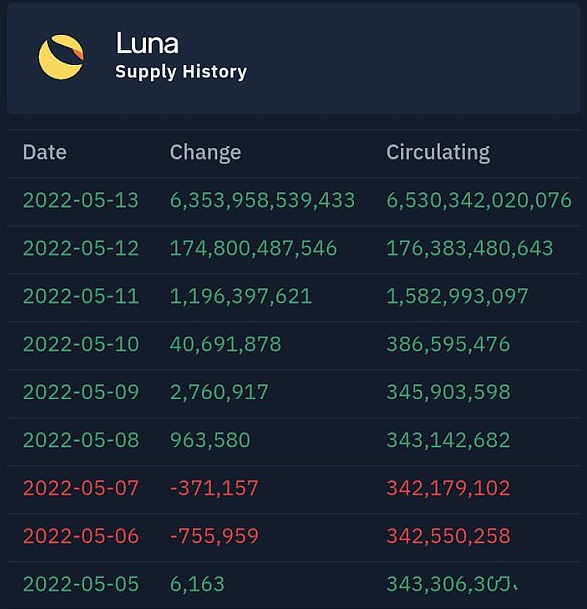Viewport: 587px width, 609px height.
Task: Click circulating value 6,530,342,020,076
Action: 479,201
